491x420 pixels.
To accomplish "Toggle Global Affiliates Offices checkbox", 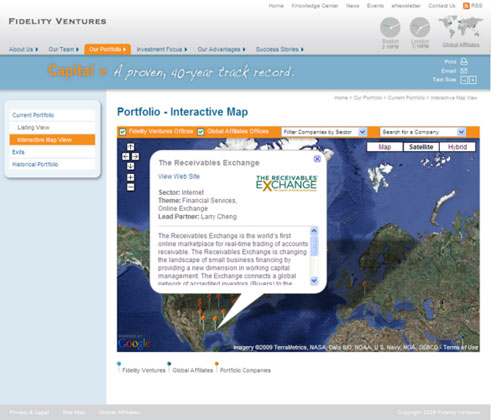I will pyautogui.click(x=201, y=132).
